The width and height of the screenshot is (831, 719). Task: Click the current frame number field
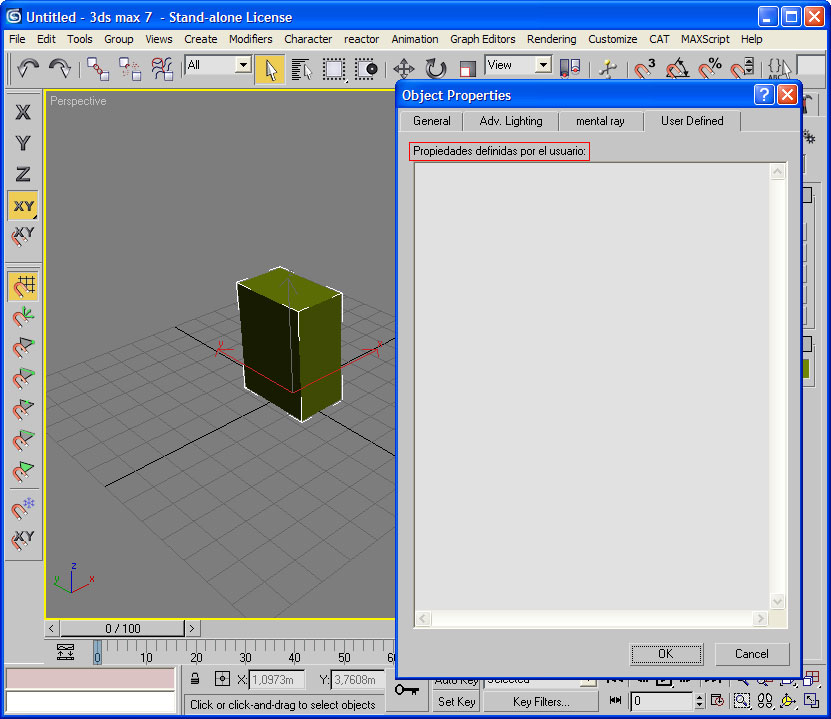pos(662,701)
